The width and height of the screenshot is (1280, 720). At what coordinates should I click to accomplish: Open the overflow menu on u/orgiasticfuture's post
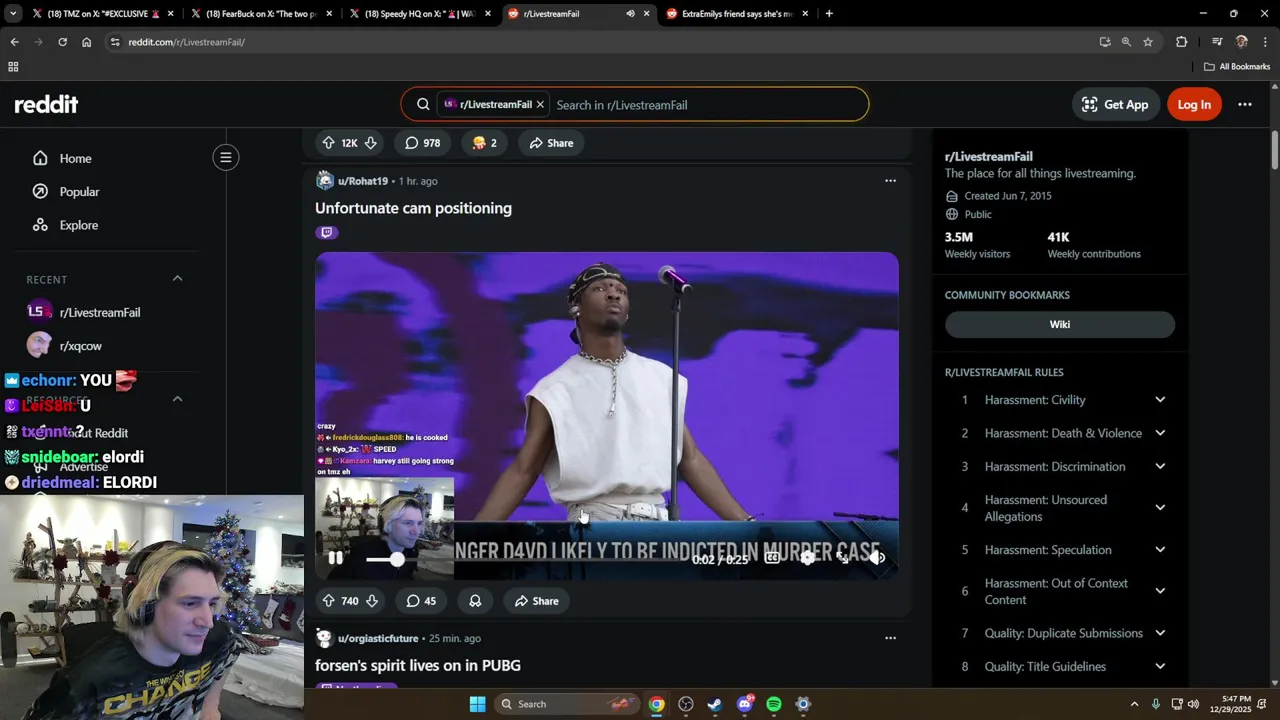(890, 638)
